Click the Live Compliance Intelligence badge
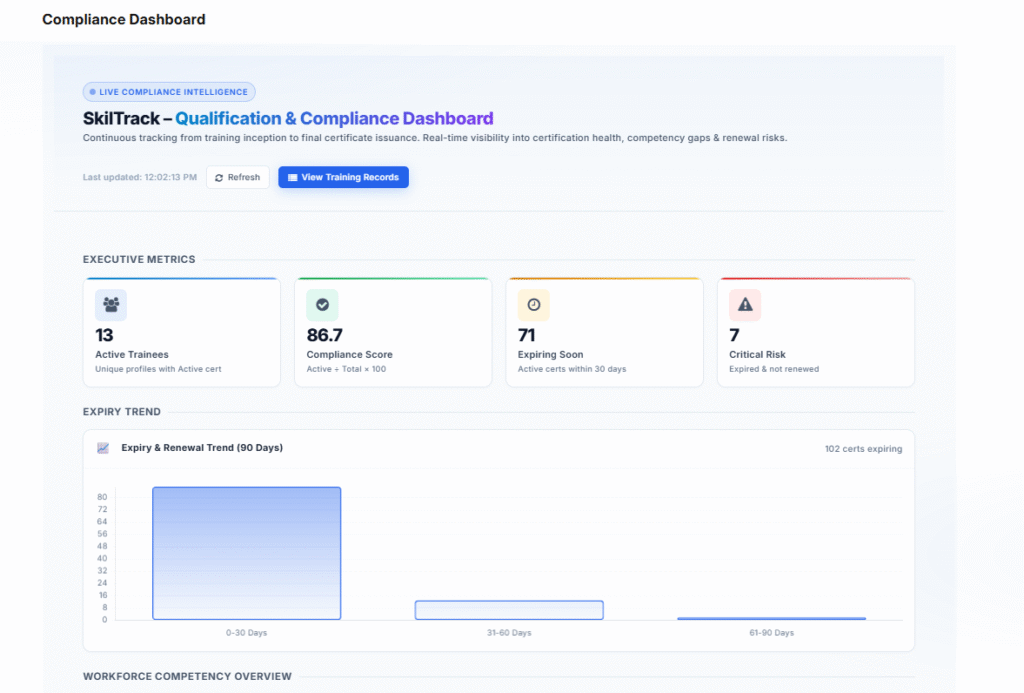Viewport: 1024px width, 693px height. point(169,92)
